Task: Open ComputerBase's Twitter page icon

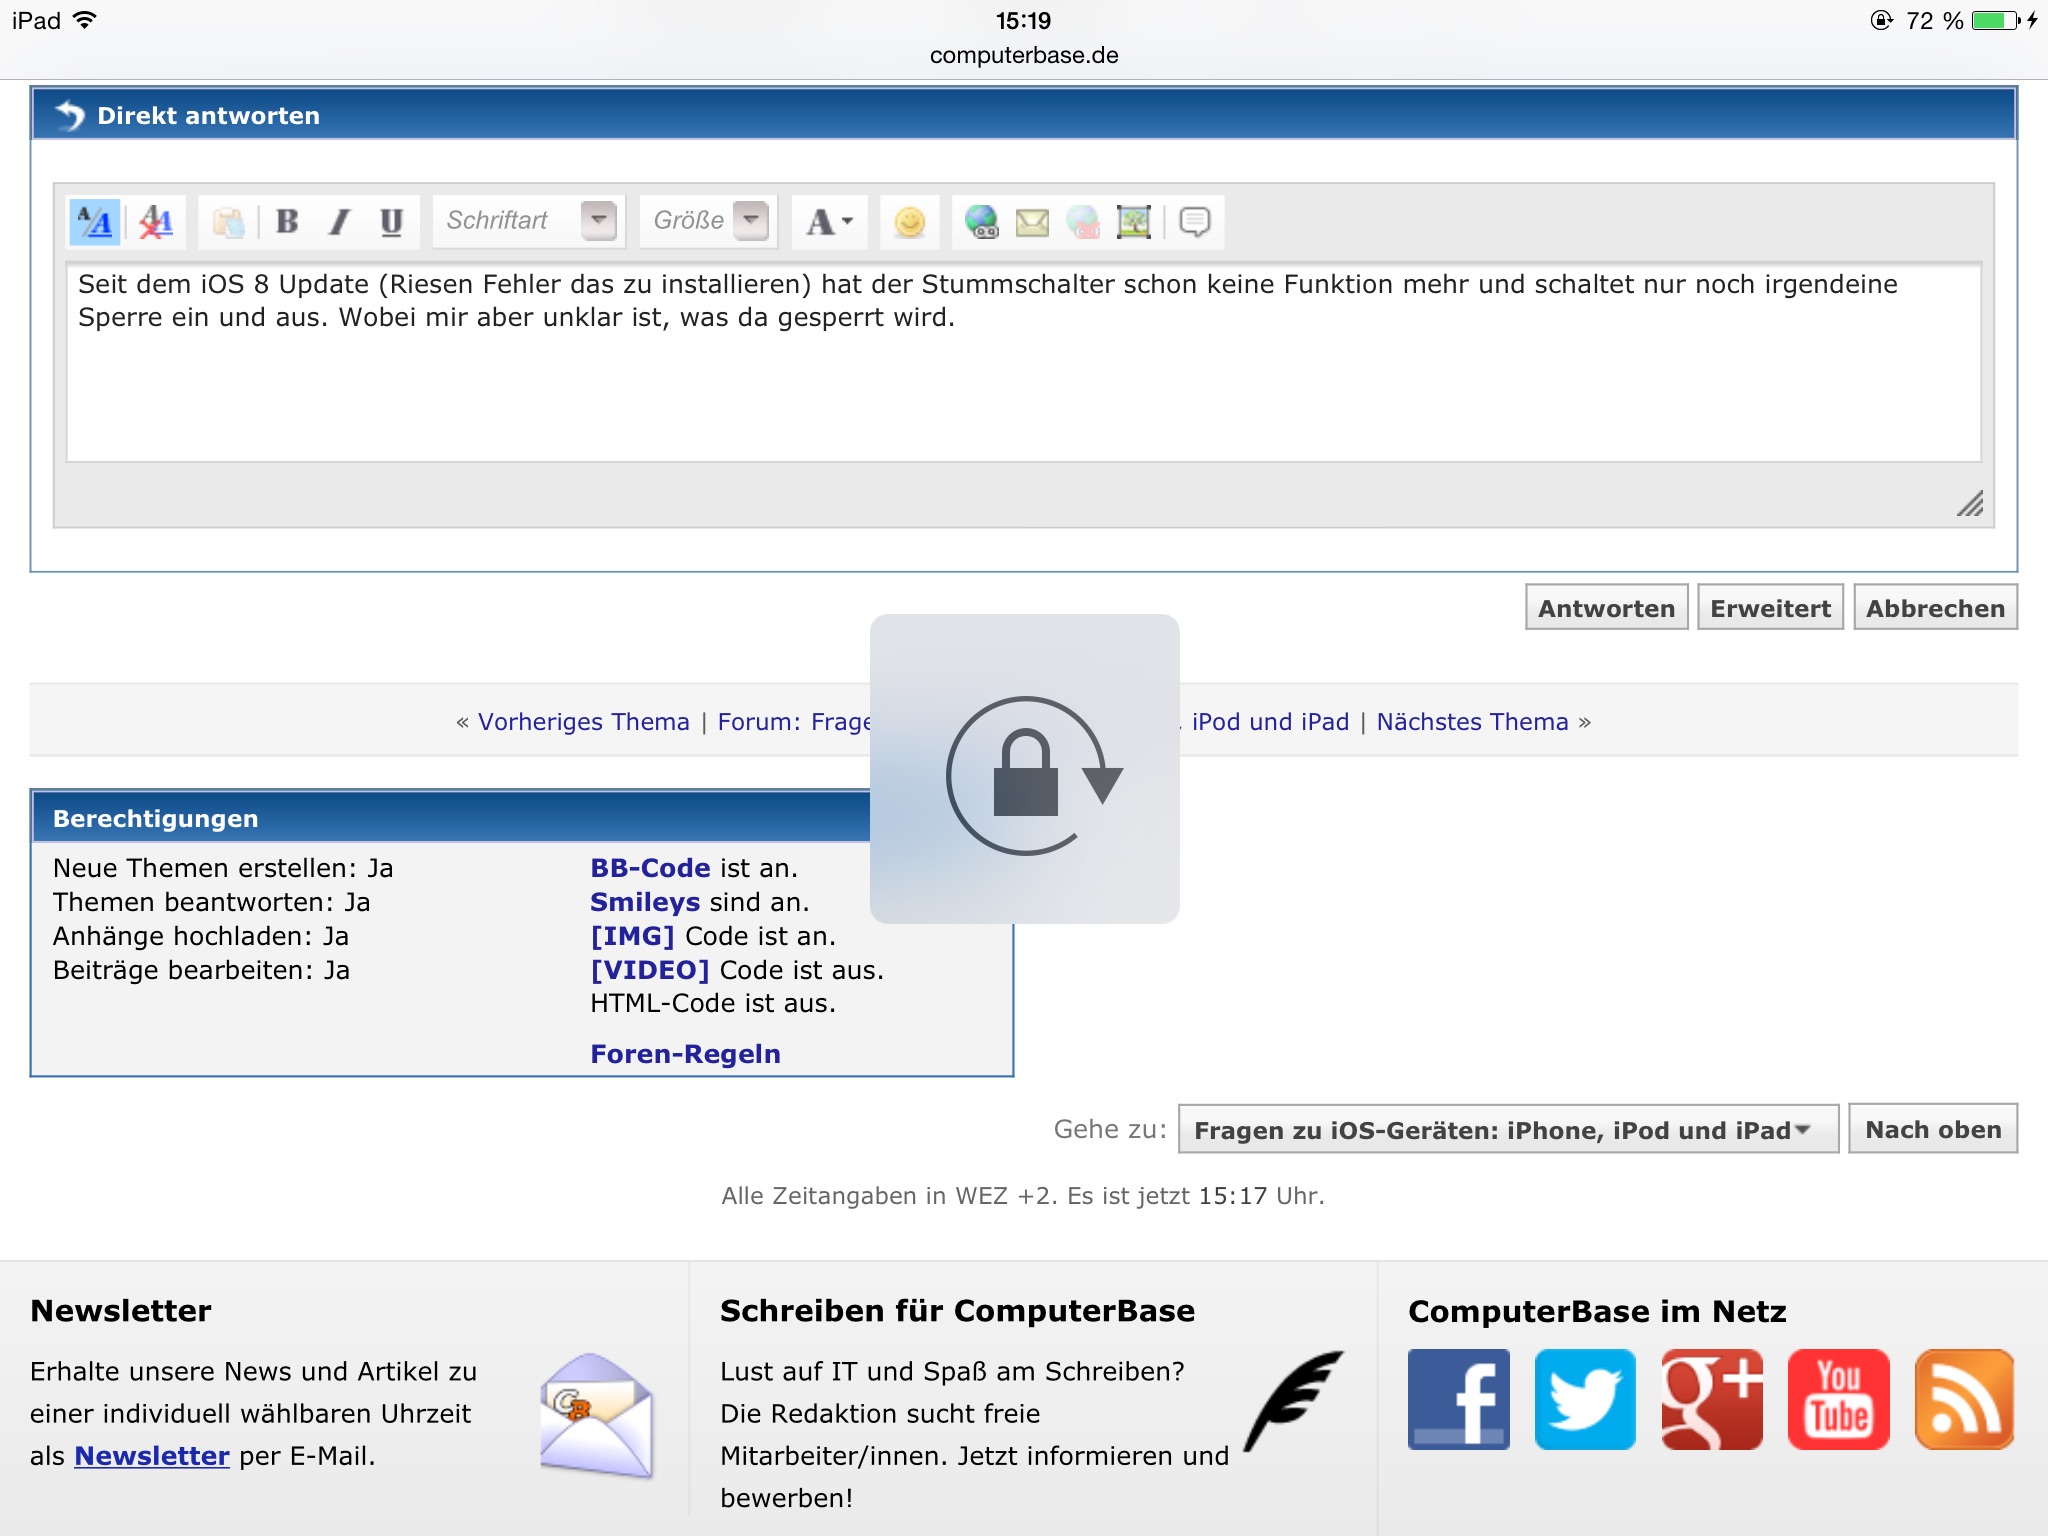Action: pyautogui.click(x=1585, y=1399)
